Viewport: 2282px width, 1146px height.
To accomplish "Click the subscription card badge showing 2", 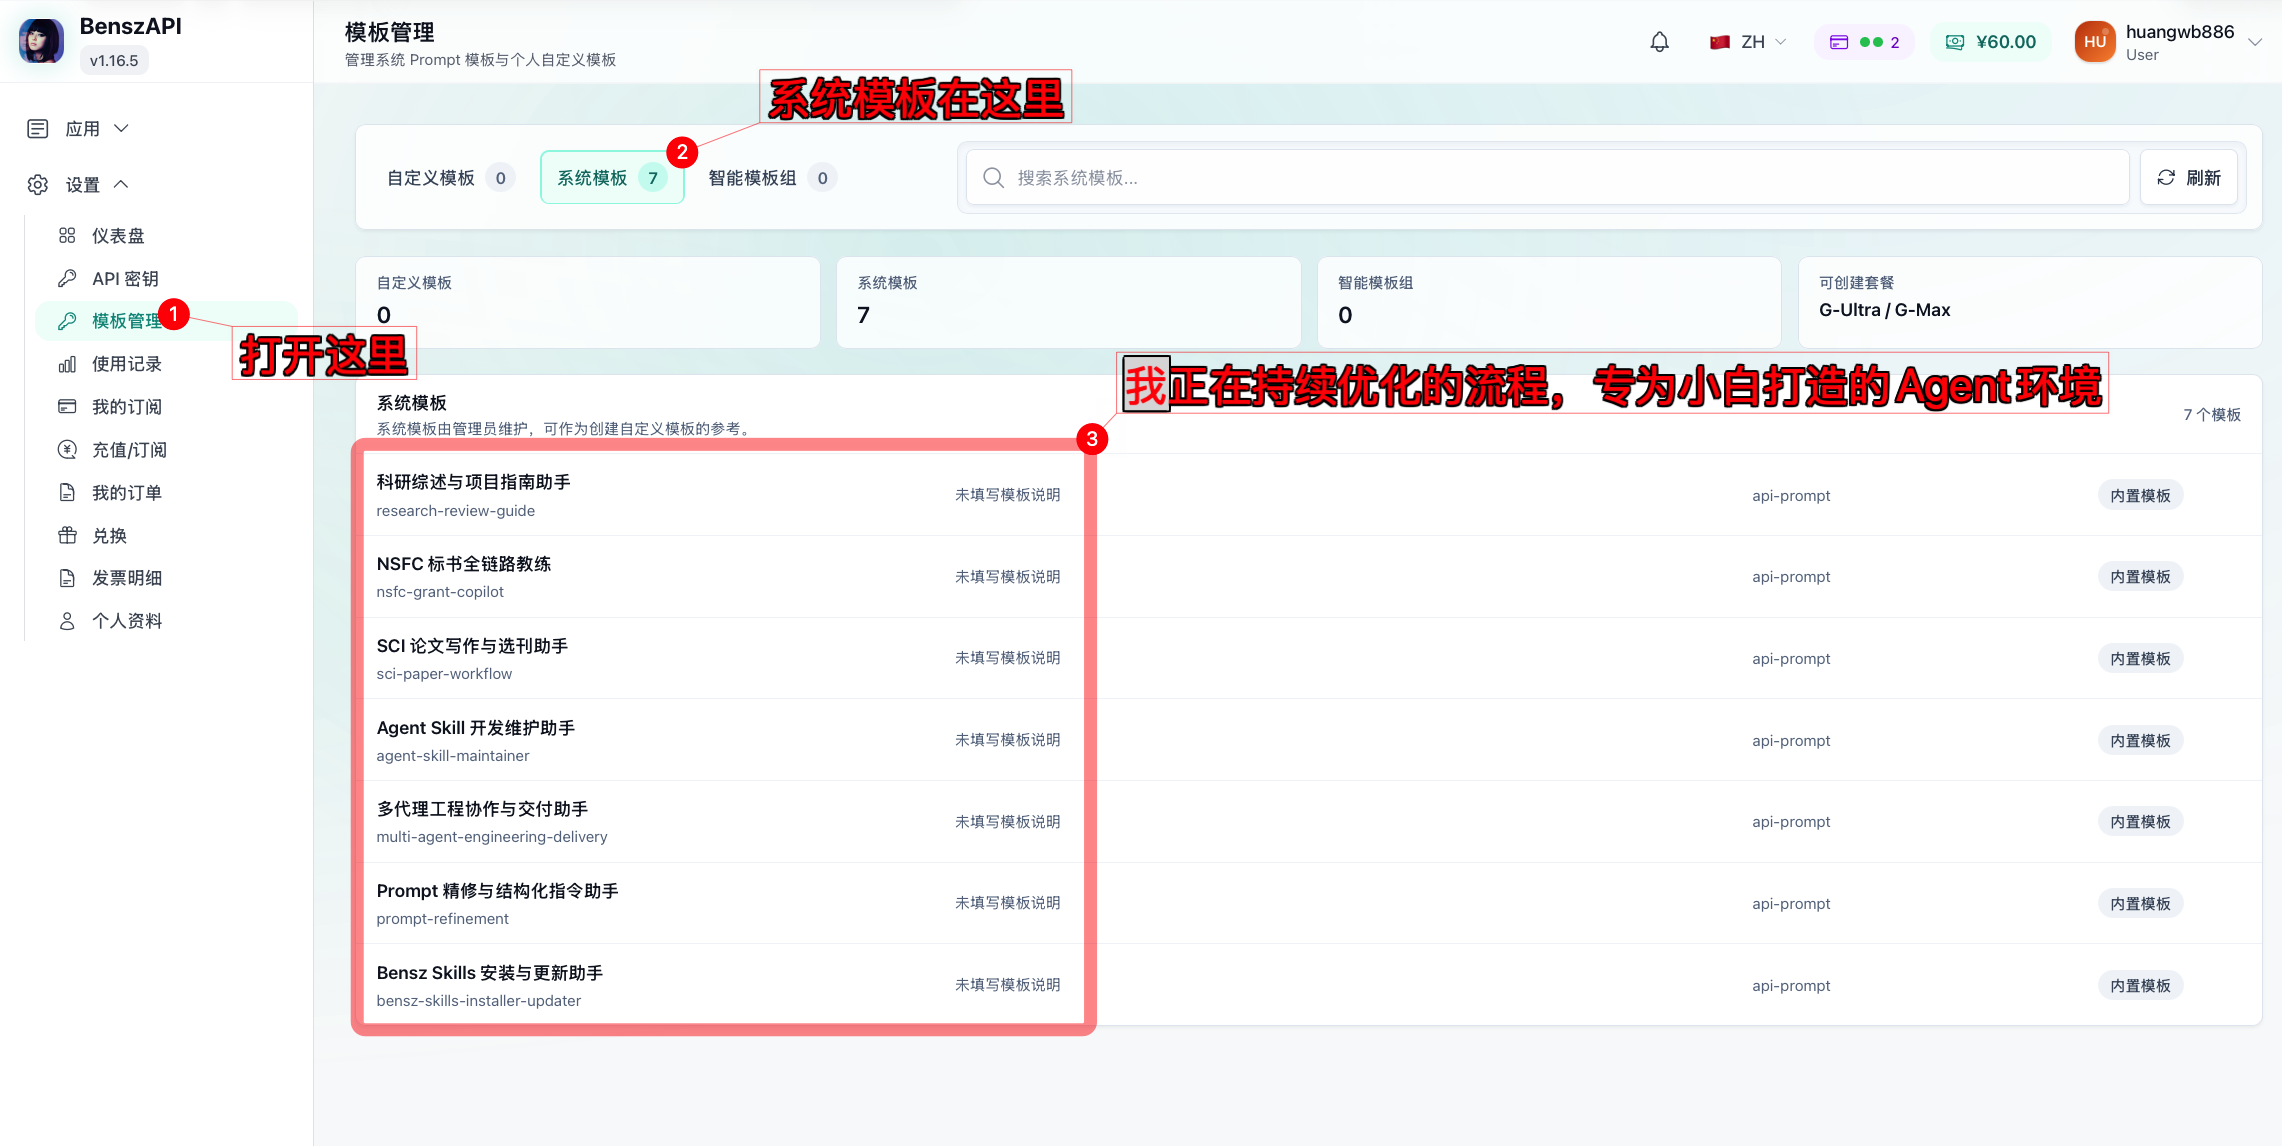I will 1864,42.
